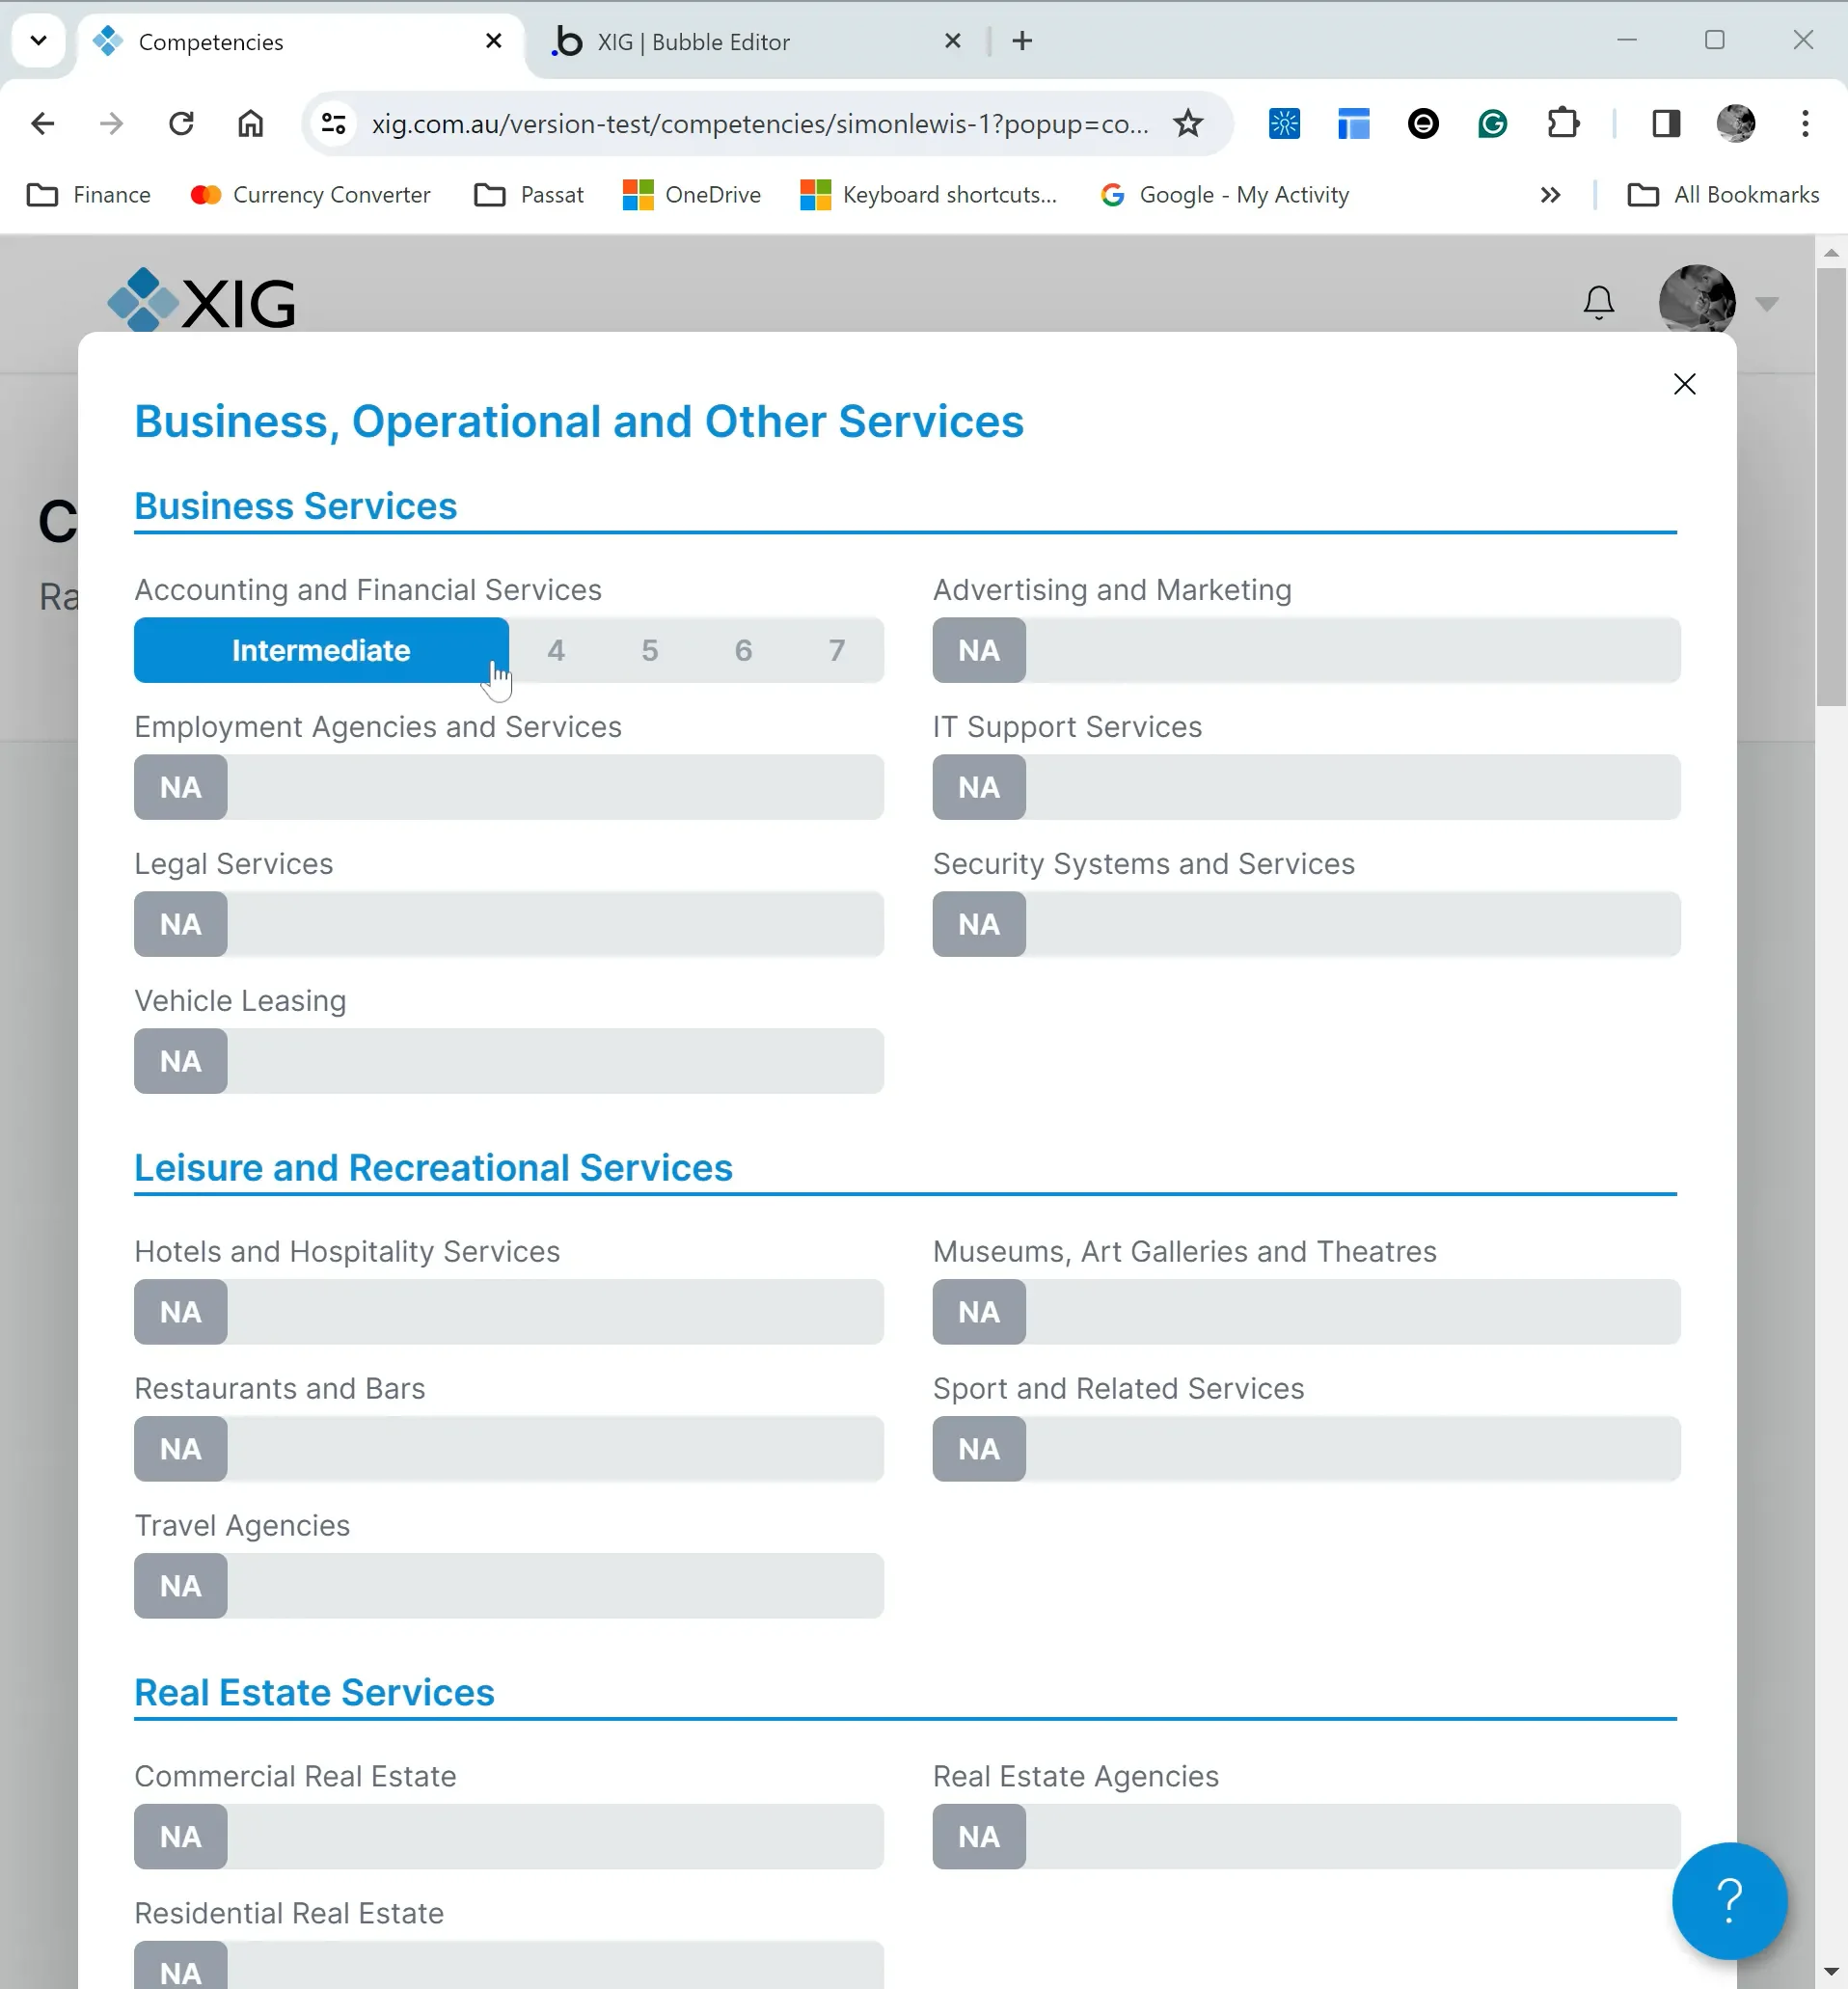Click NA for IT Support Services
This screenshot has width=1848, height=1989.
click(x=979, y=787)
